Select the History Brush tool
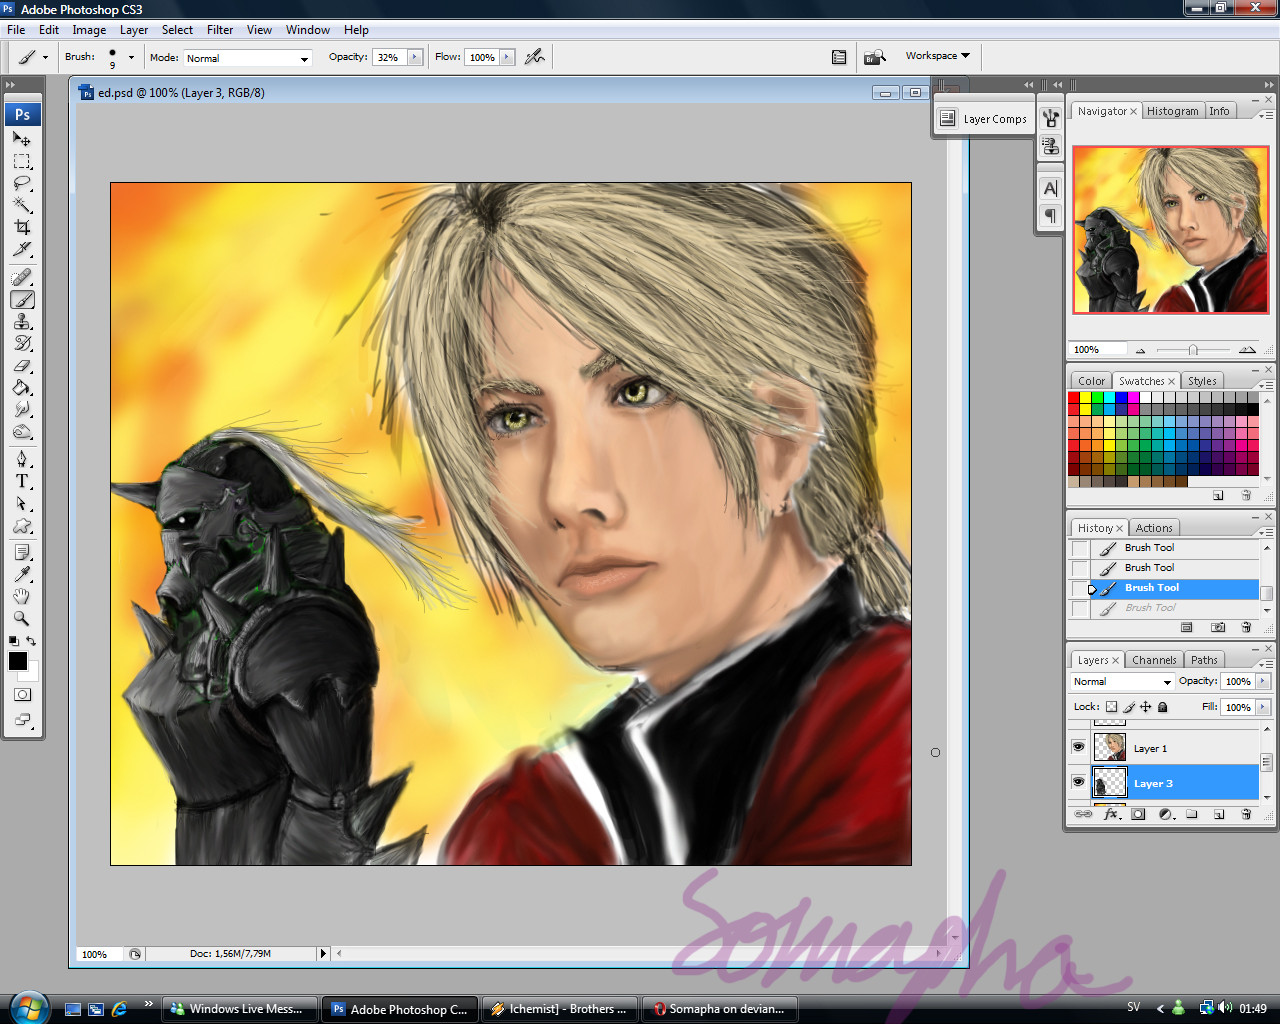This screenshot has width=1280, height=1024. [22, 344]
